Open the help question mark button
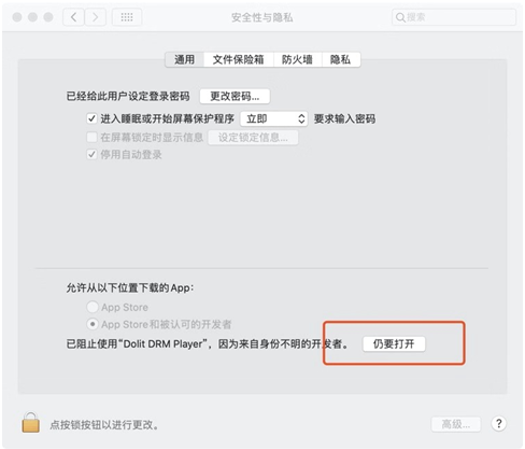The height and width of the screenshot is (449, 525). click(499, 424)
